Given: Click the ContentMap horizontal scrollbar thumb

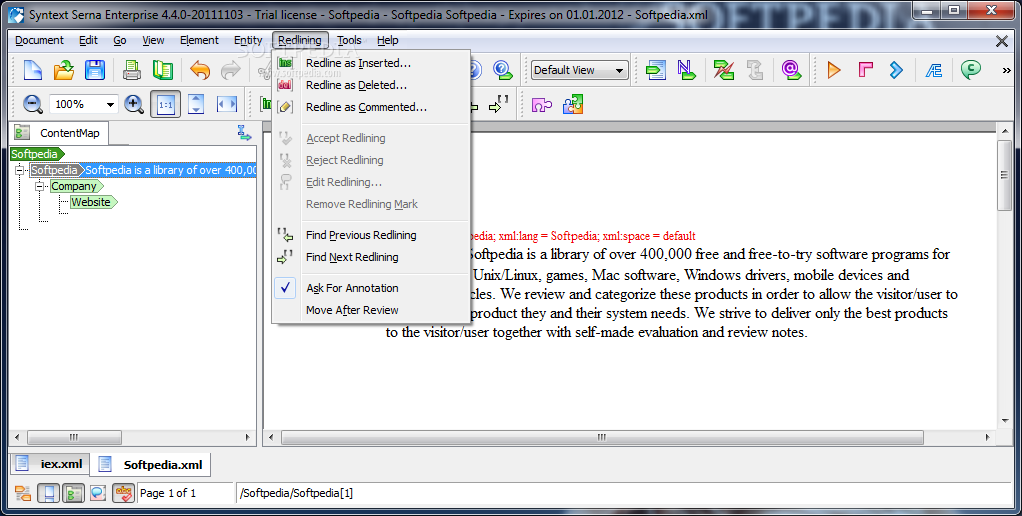Looking at the screenshot, I should (74, 438).
